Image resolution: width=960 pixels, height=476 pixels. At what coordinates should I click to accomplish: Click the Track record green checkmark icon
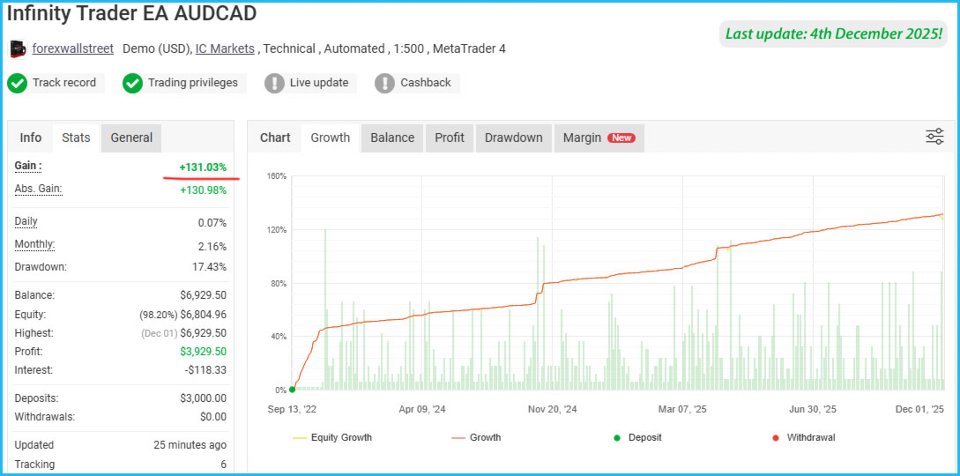[17, 83]
